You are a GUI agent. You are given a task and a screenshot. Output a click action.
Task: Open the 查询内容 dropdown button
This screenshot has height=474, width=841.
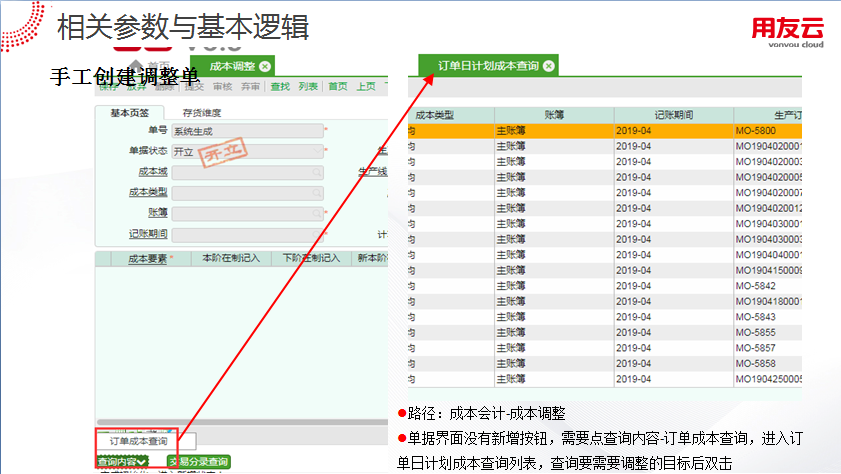[122, 461]
